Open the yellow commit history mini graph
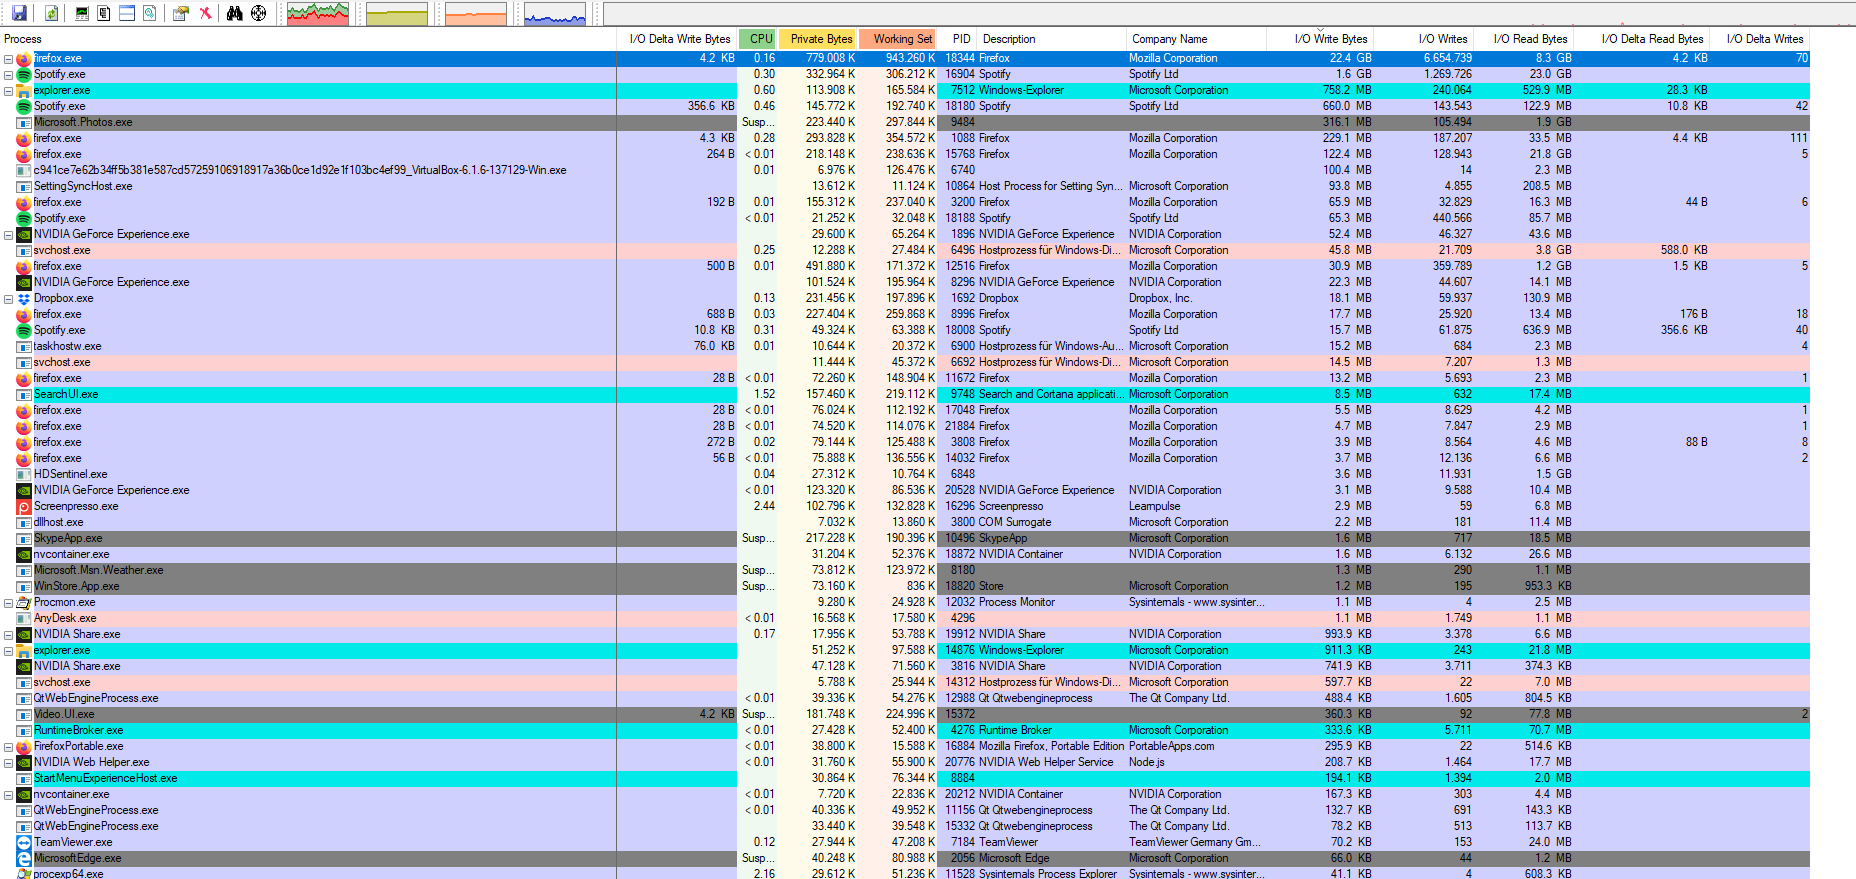 click(397, 14)
